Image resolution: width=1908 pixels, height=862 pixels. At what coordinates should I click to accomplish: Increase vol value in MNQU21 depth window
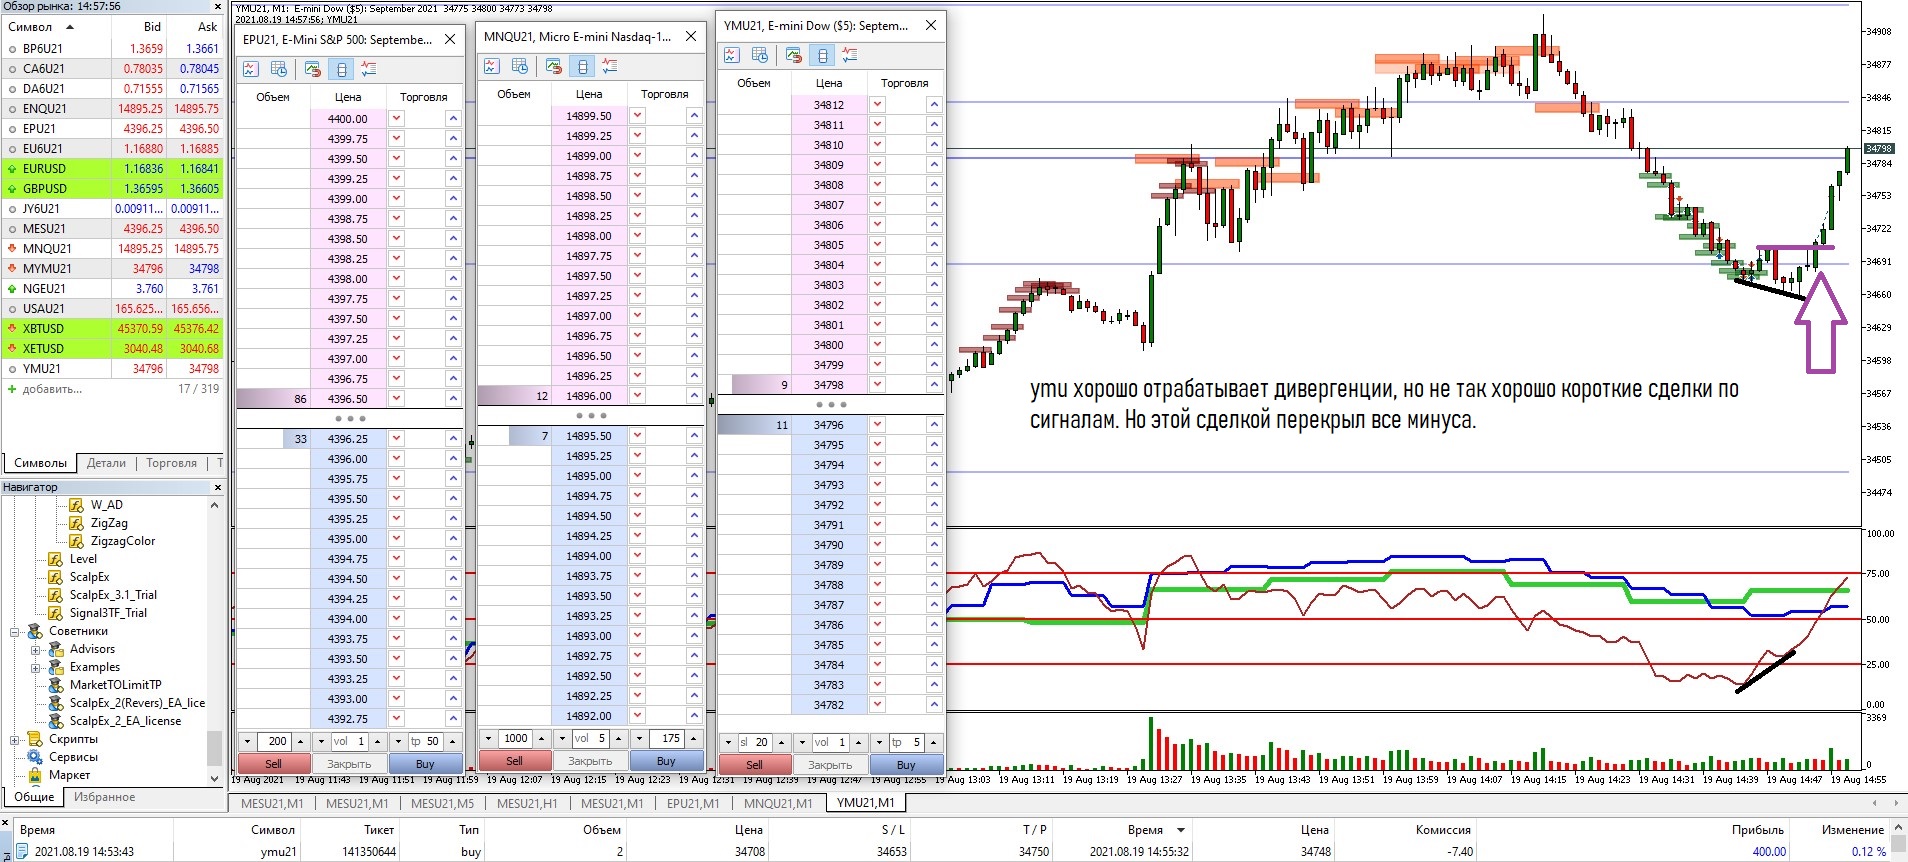coord(618,738)
